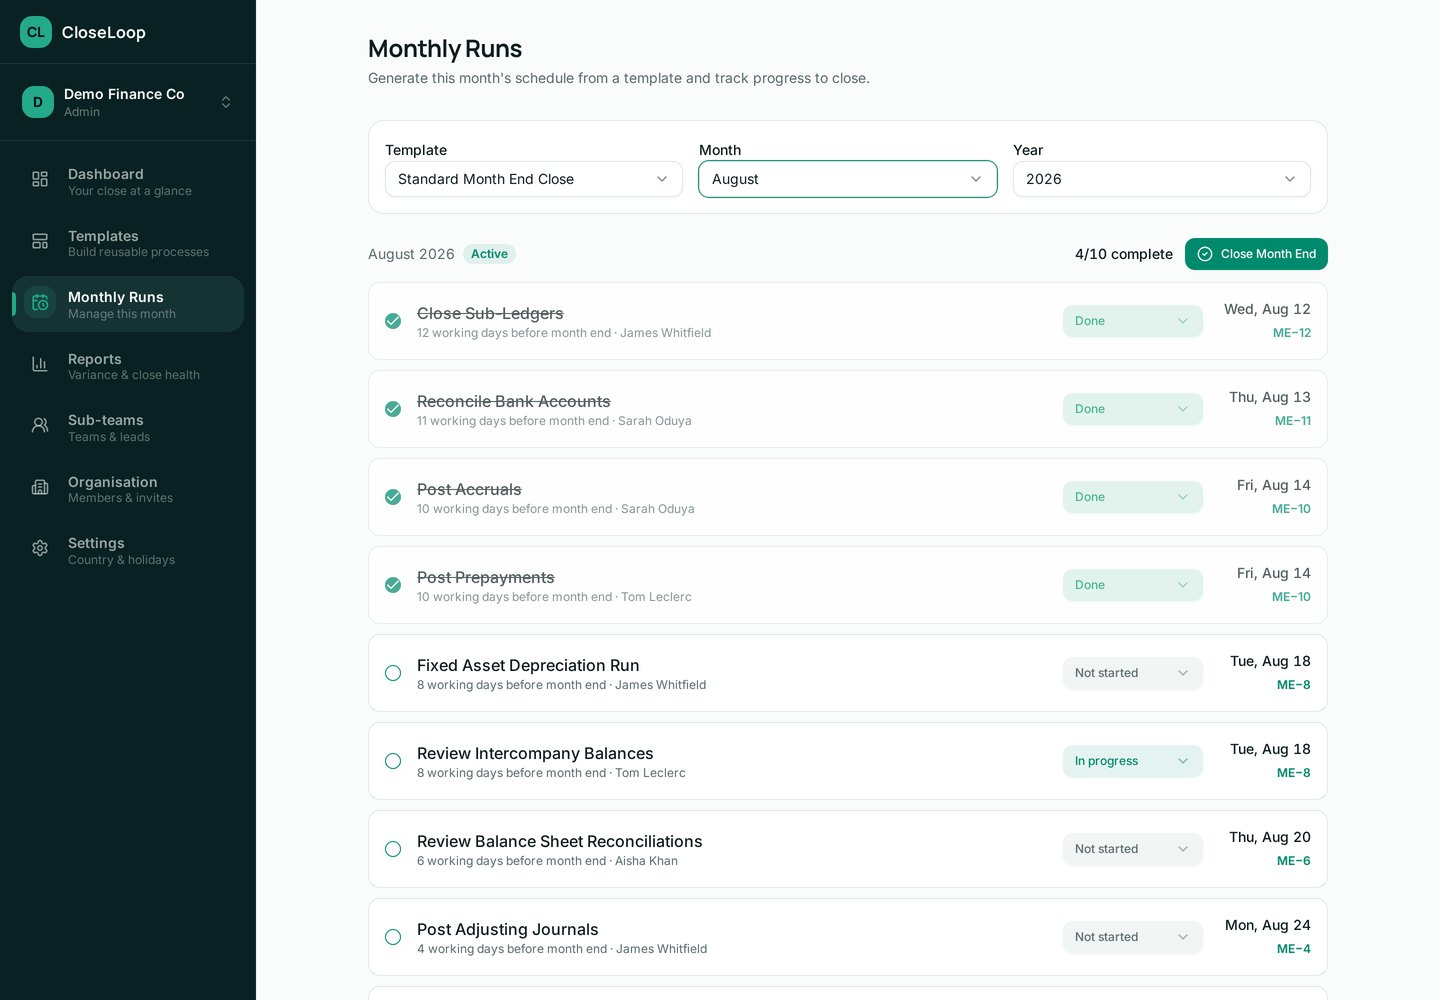Click the Demo Finance Co avatar badge
The image size is (1440, 1000).
38,102
